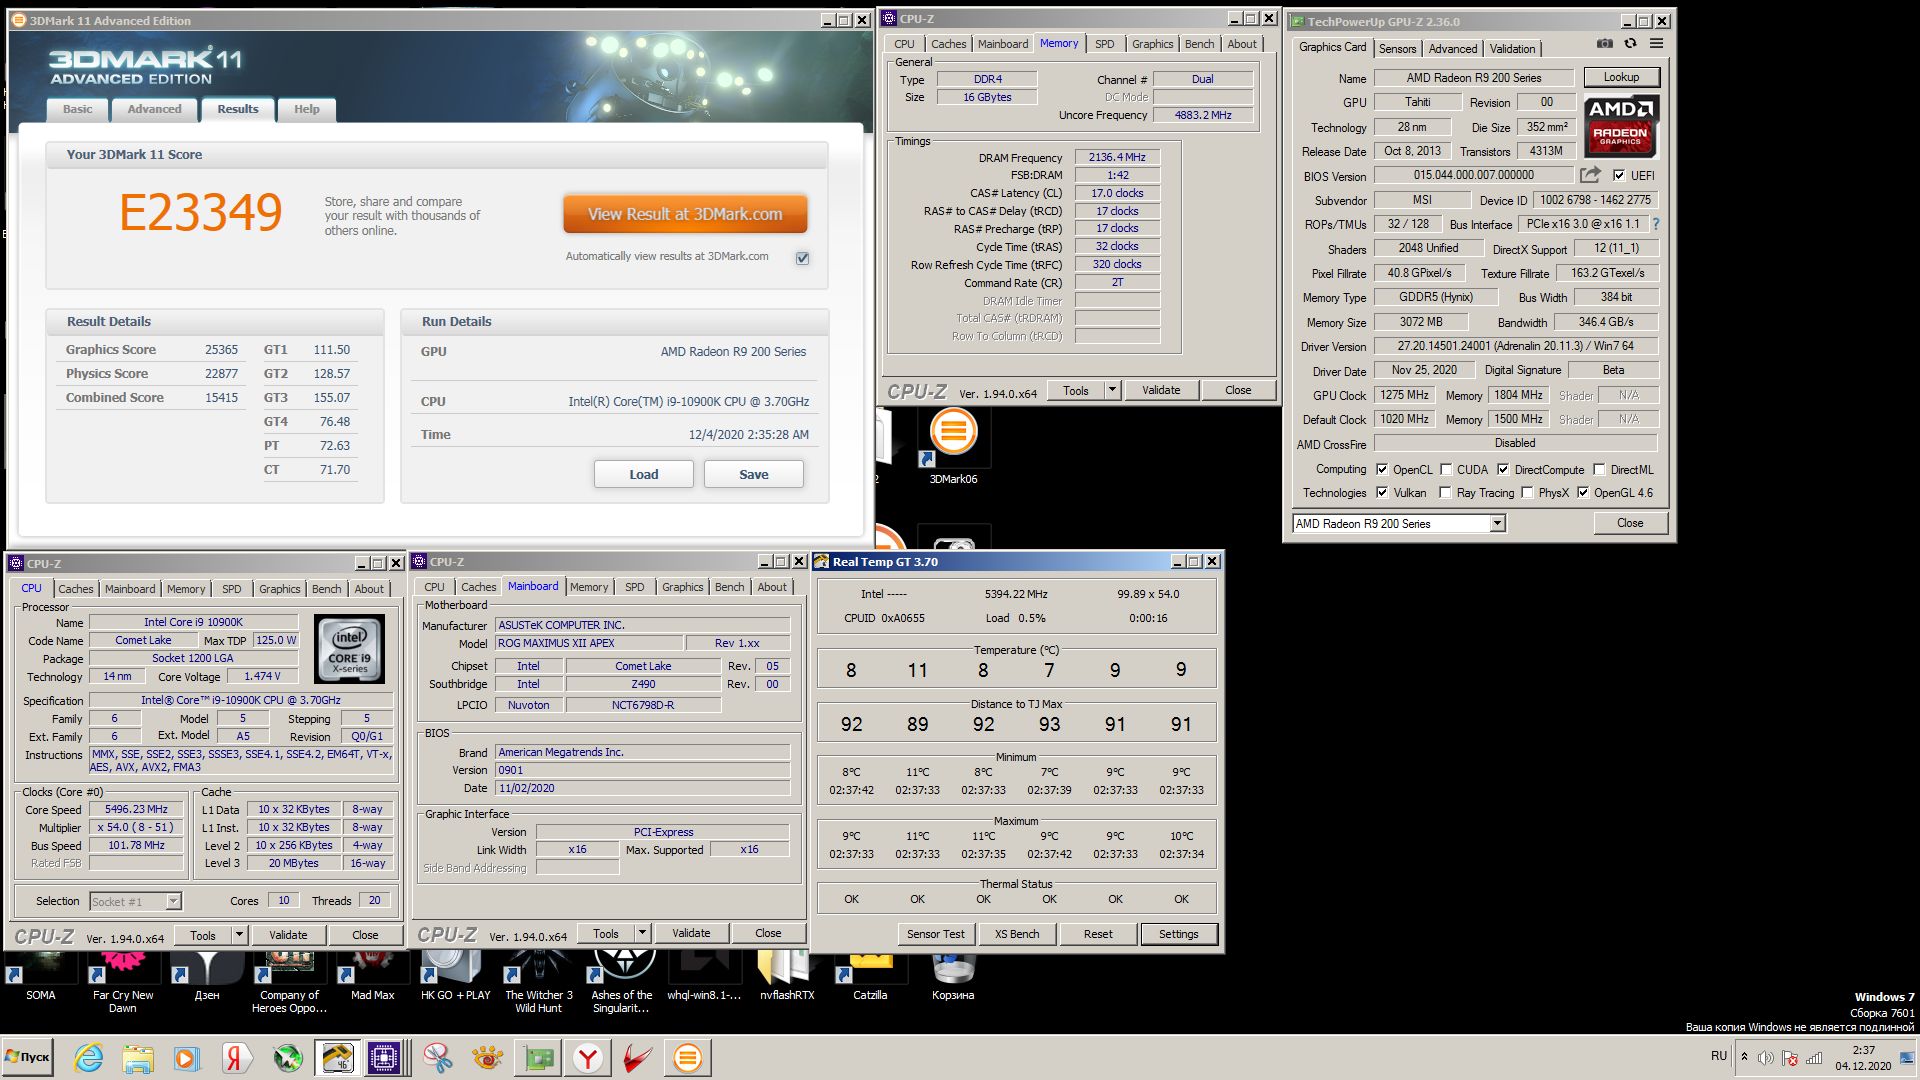Open Windows Explorer folder in taskbar
This screenshot has height=1080, width=1920.
[138, 1058]
